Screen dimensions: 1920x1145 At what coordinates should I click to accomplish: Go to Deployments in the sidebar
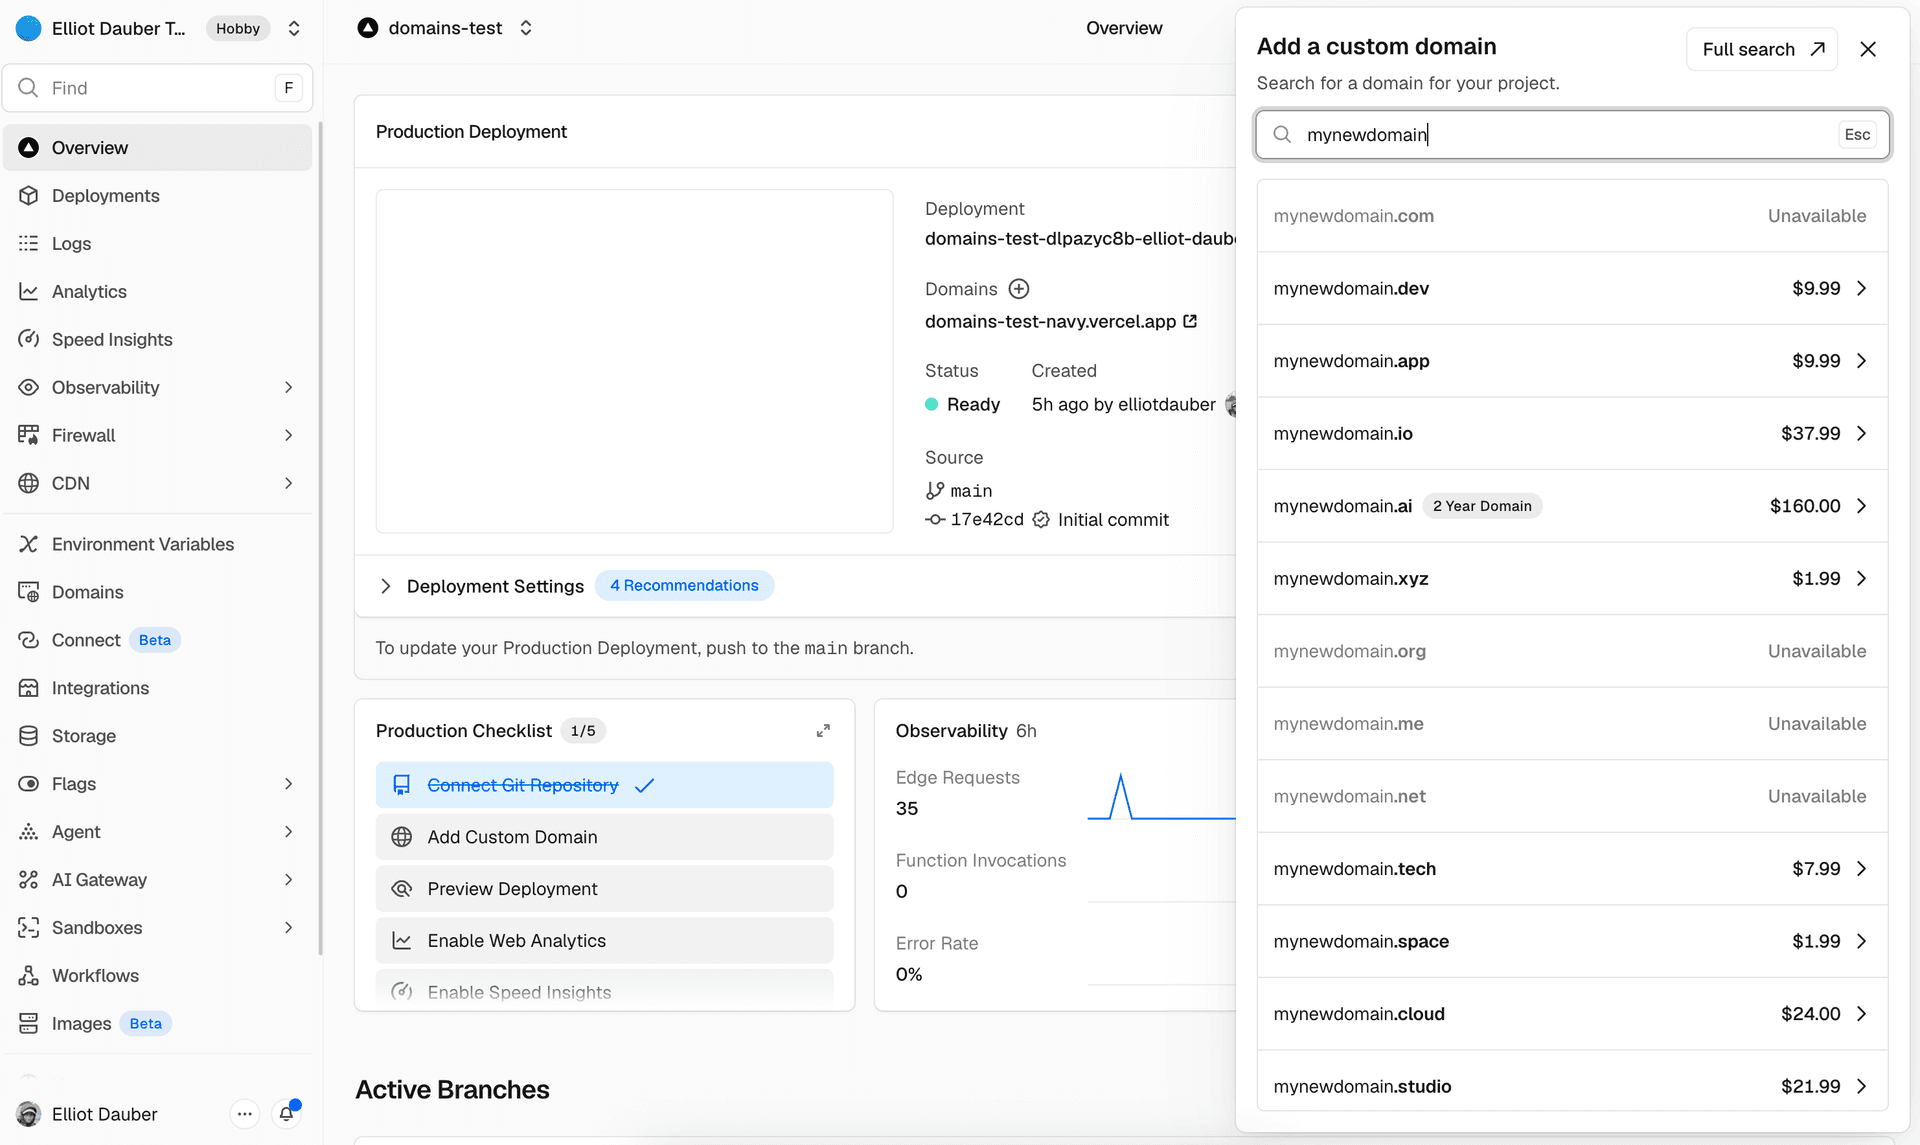pos(158,196)
